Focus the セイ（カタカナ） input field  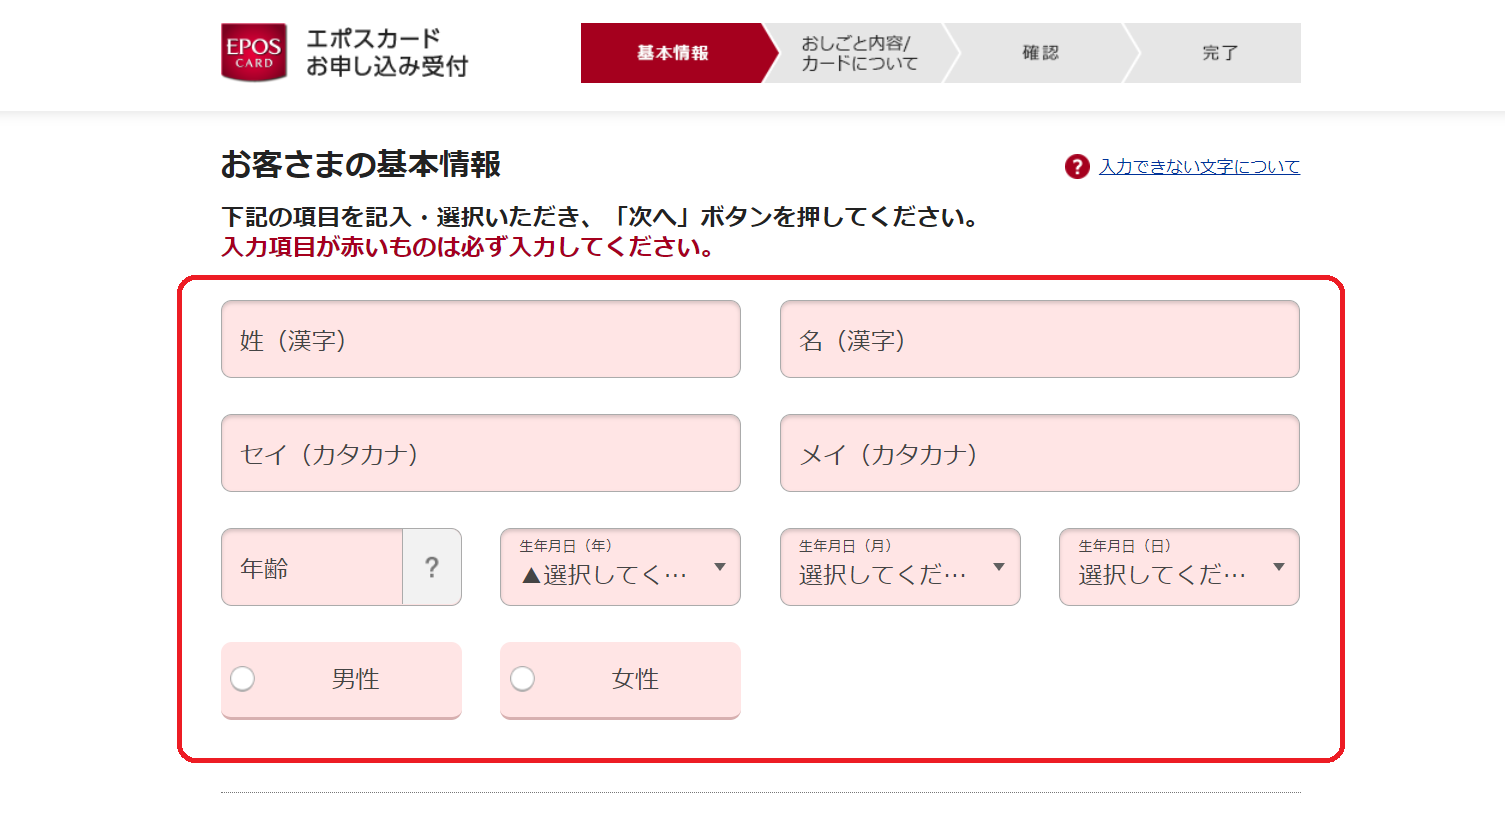(x=481, y=453)
